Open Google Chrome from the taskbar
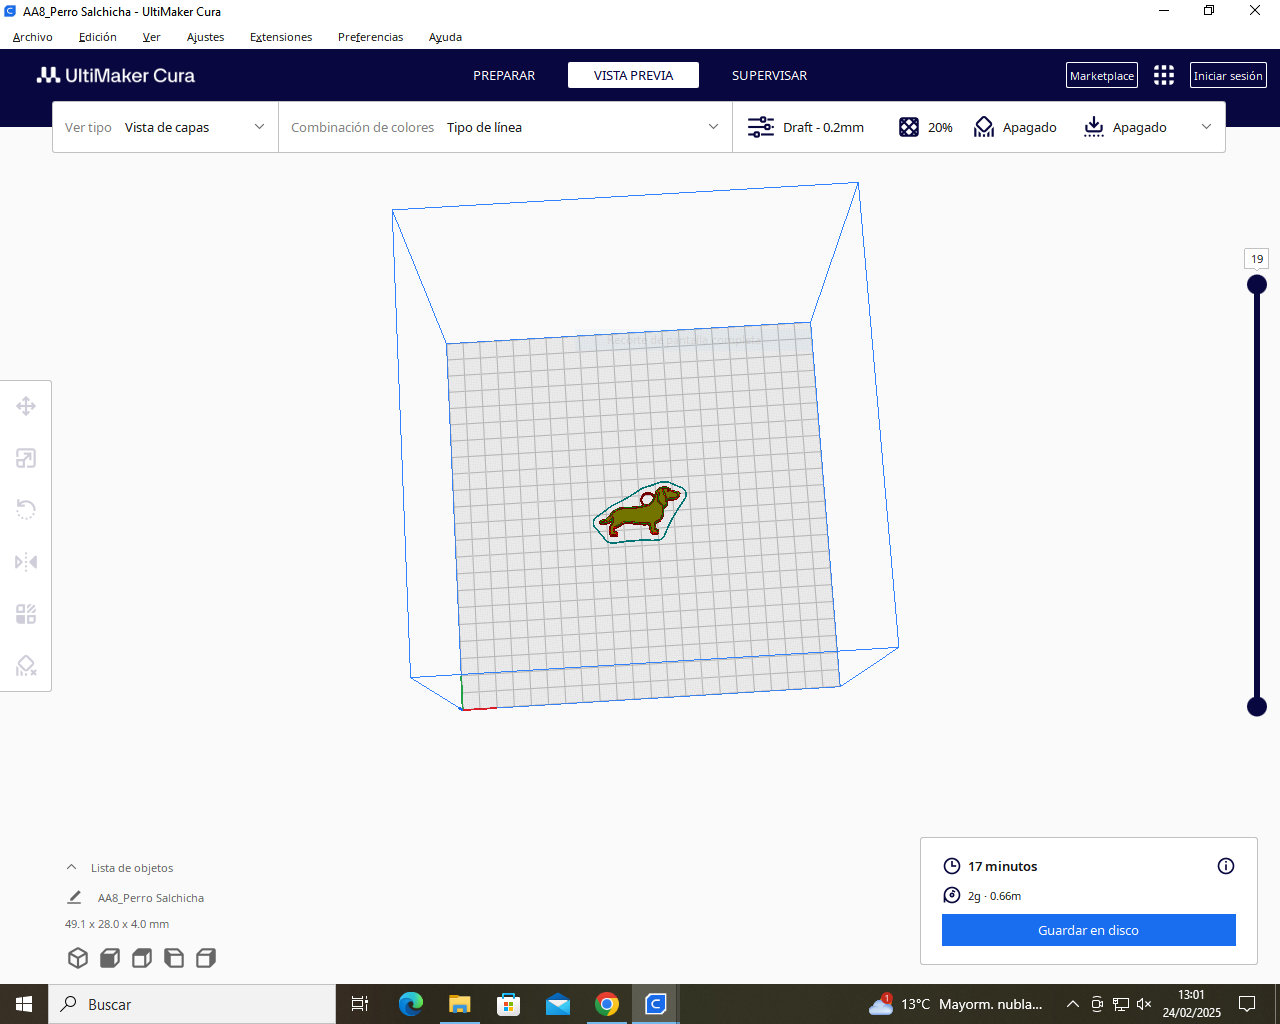The height and width of the screenshot is (1024, 1280). tap(607, 1004)
